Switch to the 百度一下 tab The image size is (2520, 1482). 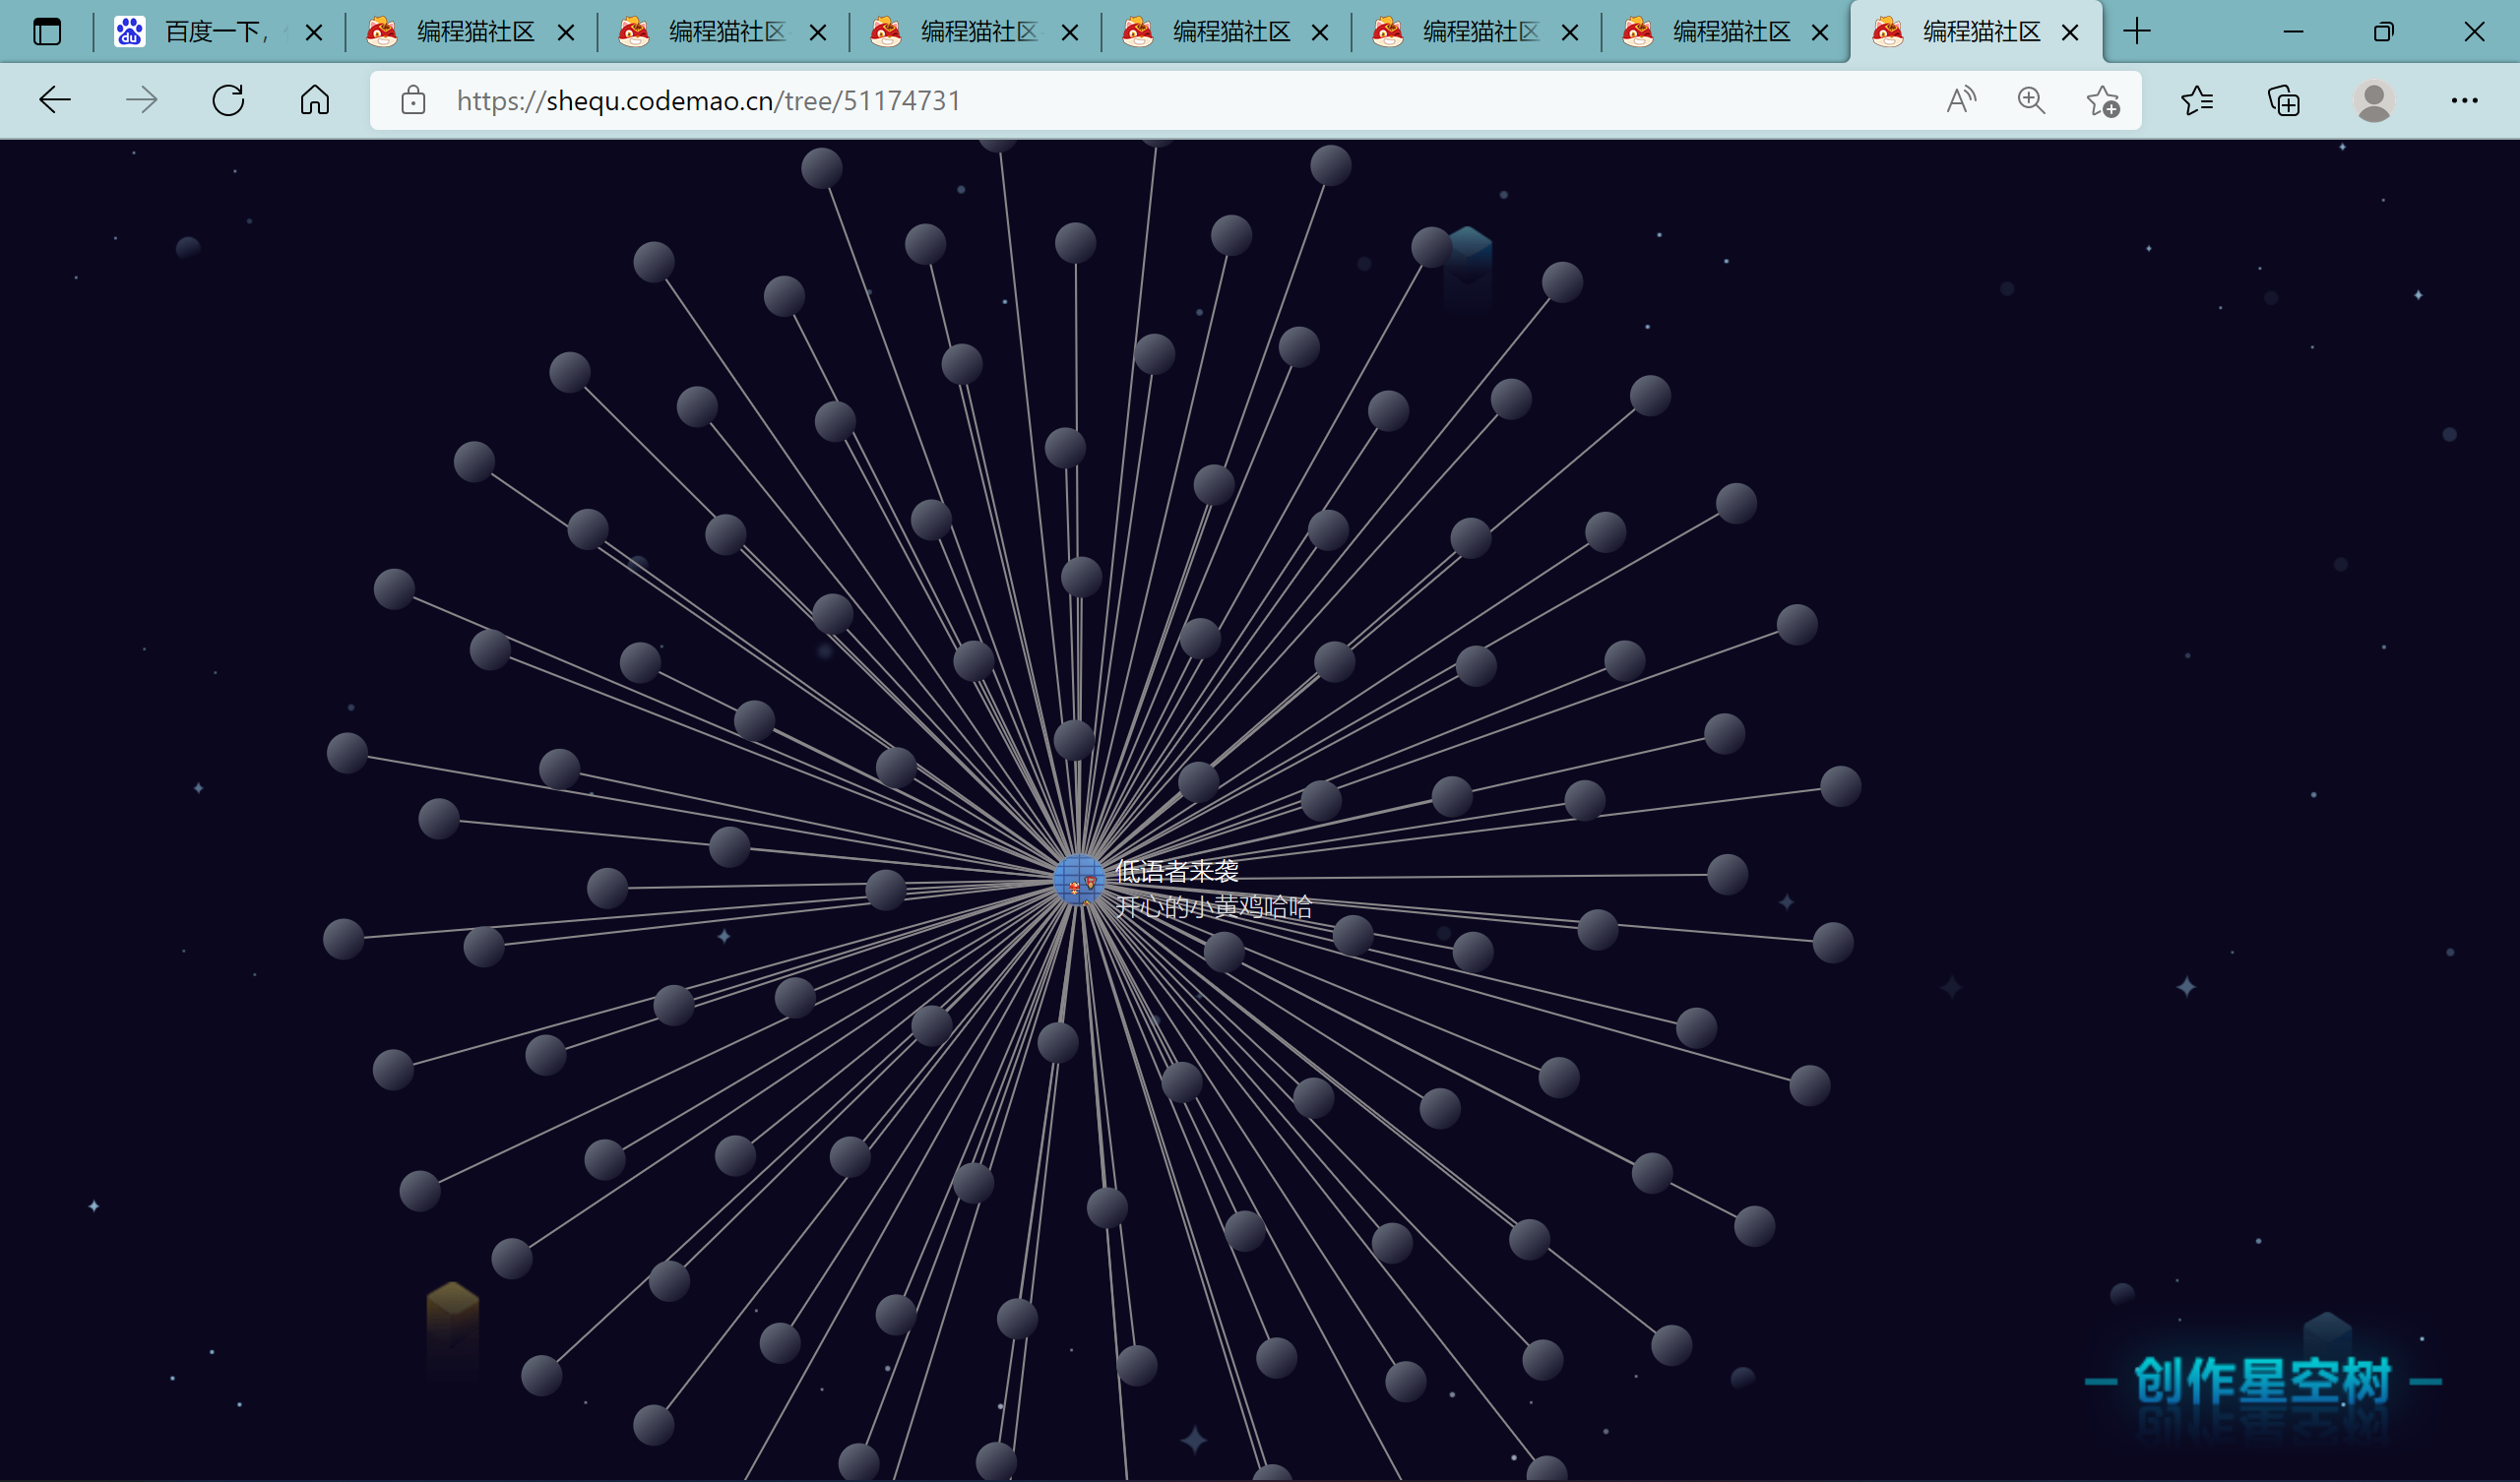pos(220,32)
